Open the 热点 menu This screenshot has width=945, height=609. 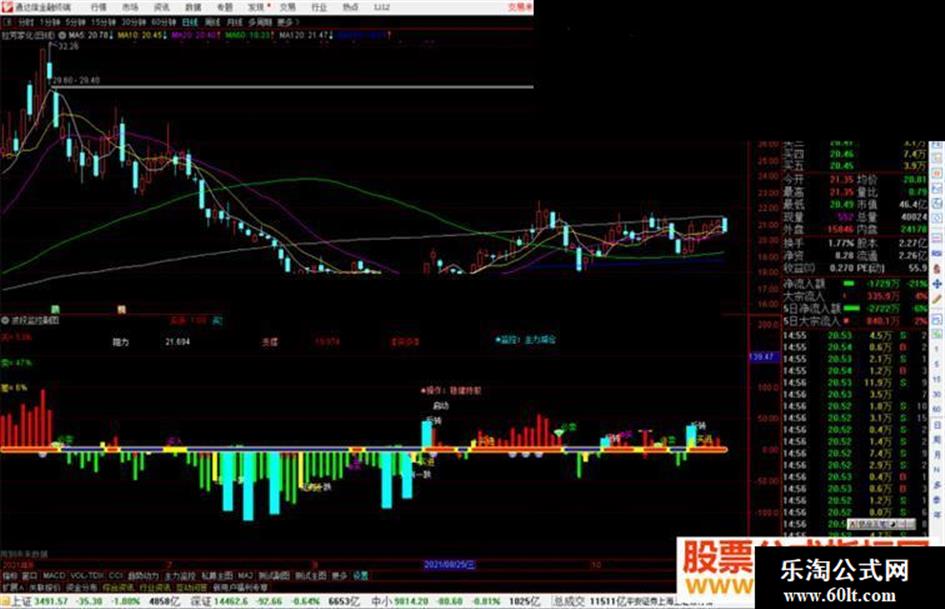coord(350,7)
